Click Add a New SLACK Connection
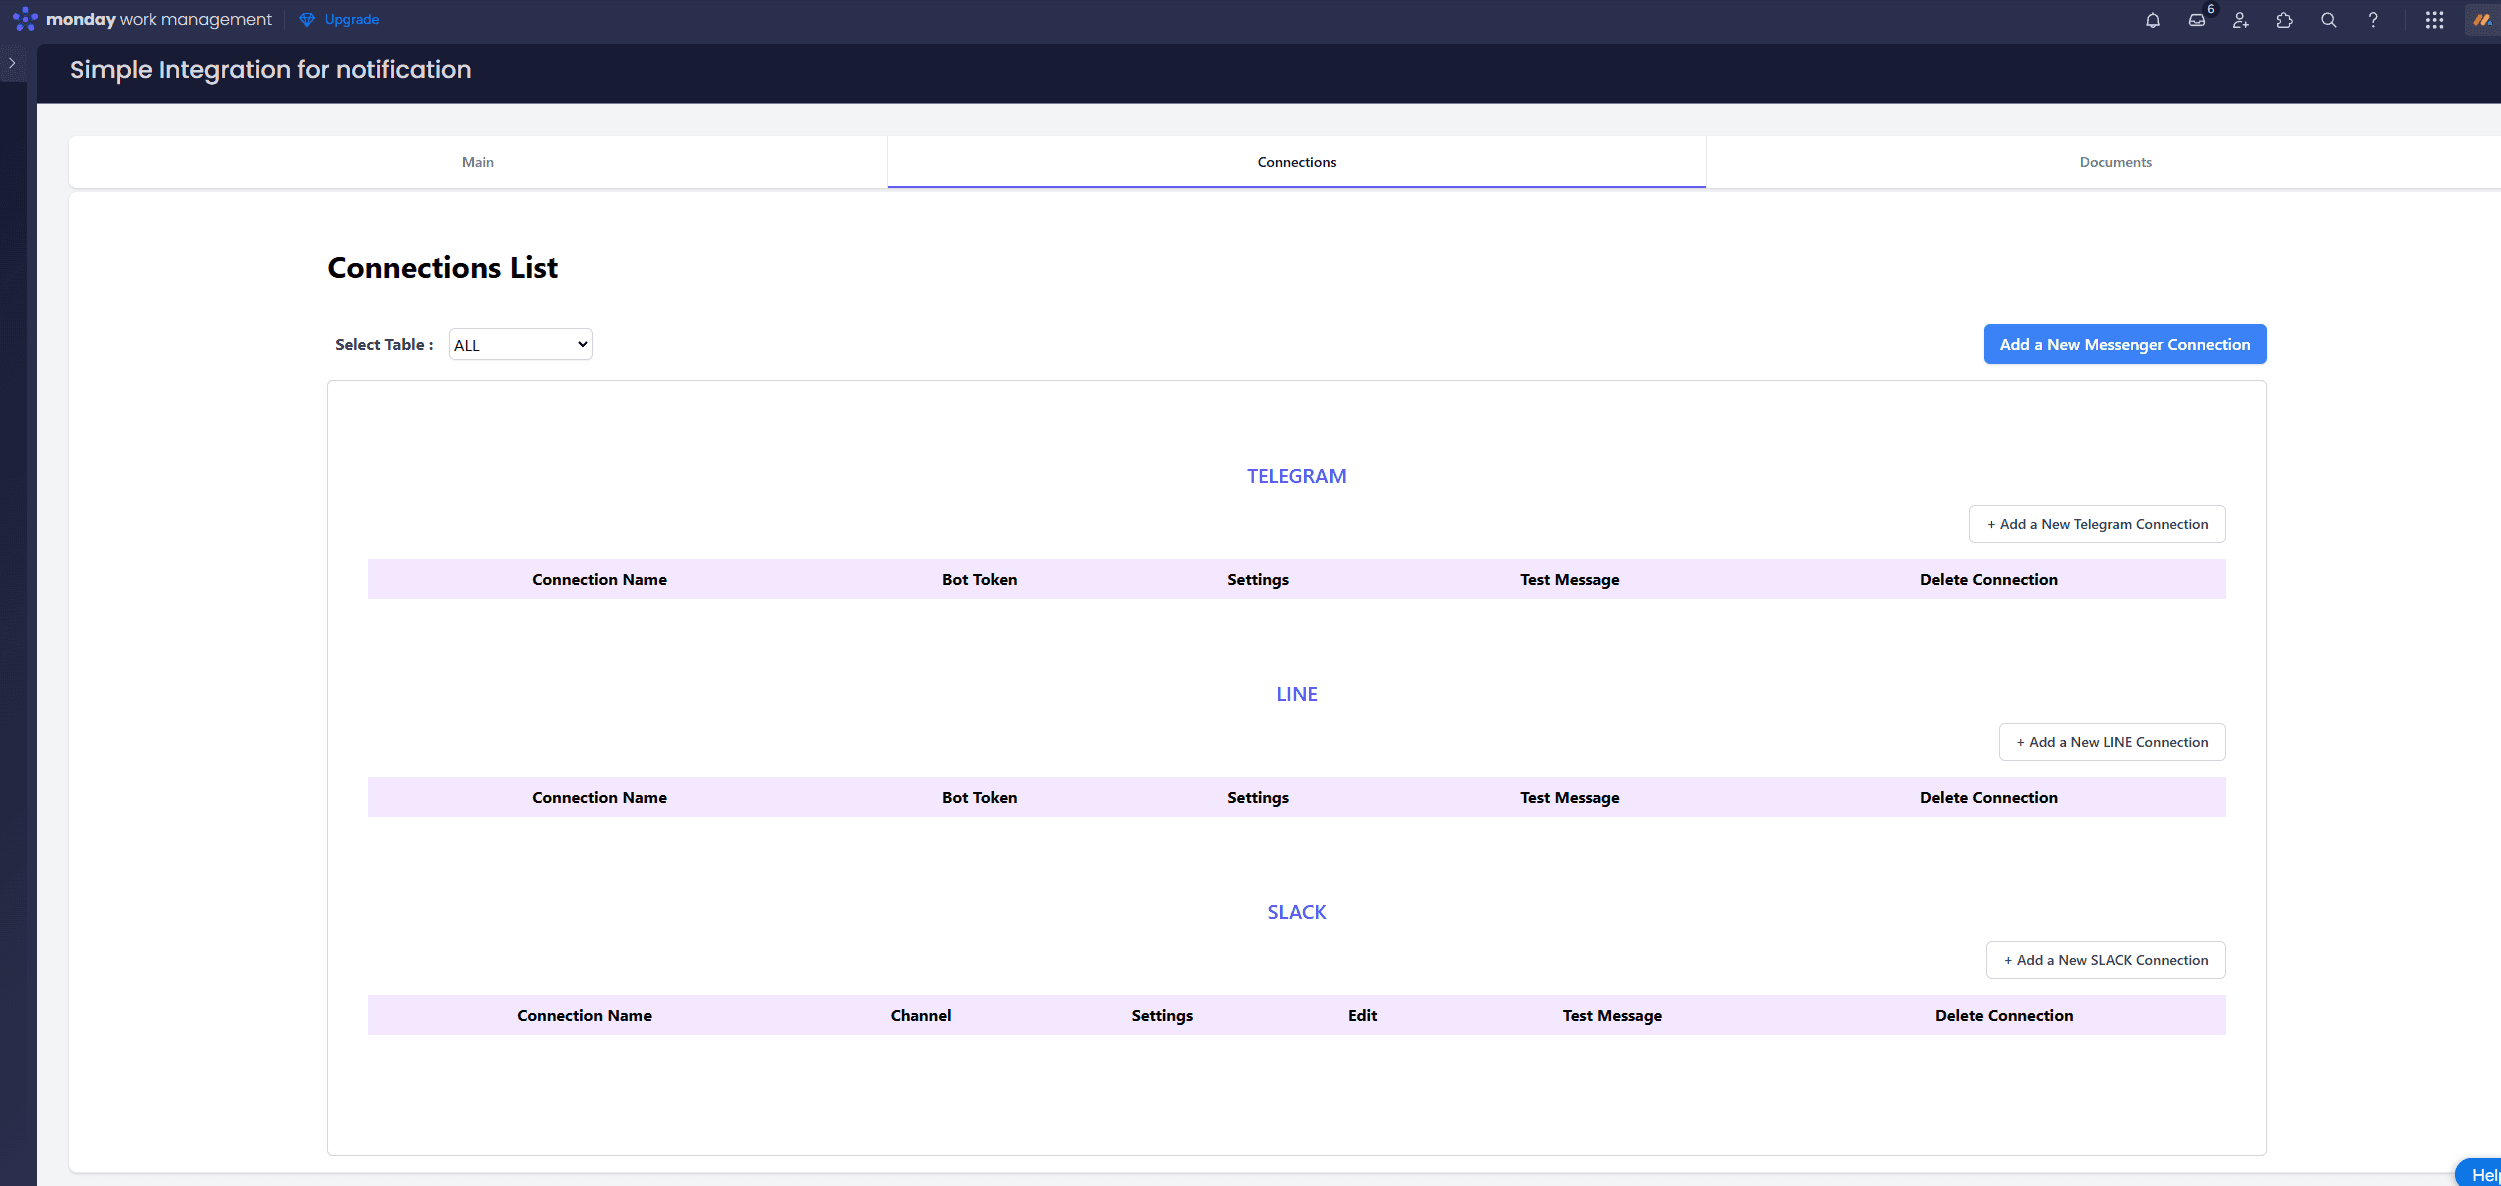 2105,960
